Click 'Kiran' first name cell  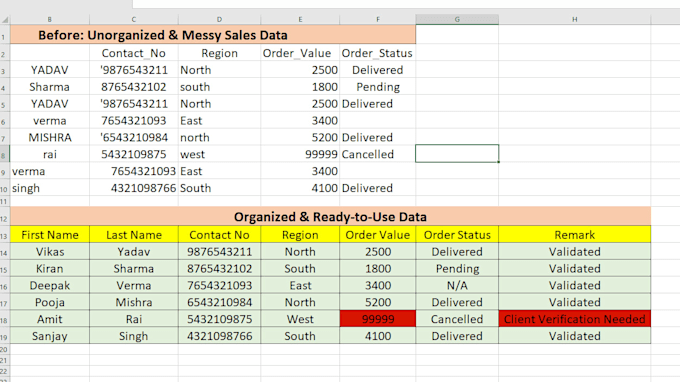[x=50, y=269]
